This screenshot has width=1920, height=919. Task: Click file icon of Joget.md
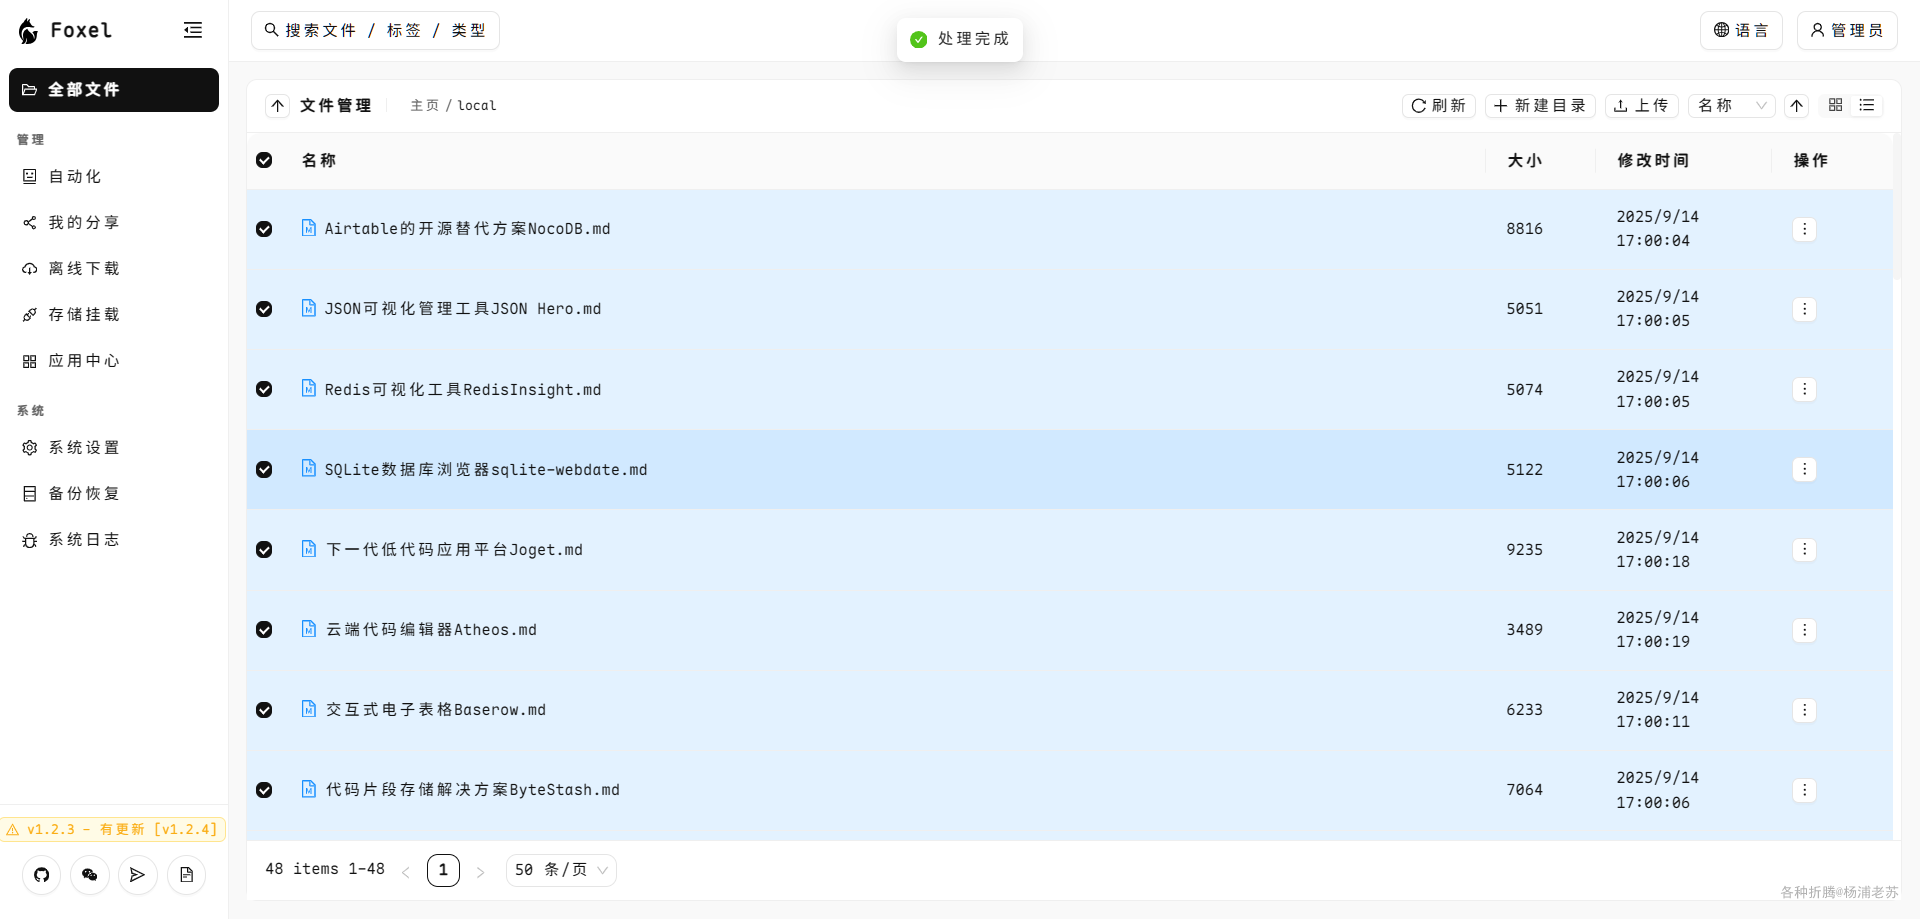coord(309,548)
